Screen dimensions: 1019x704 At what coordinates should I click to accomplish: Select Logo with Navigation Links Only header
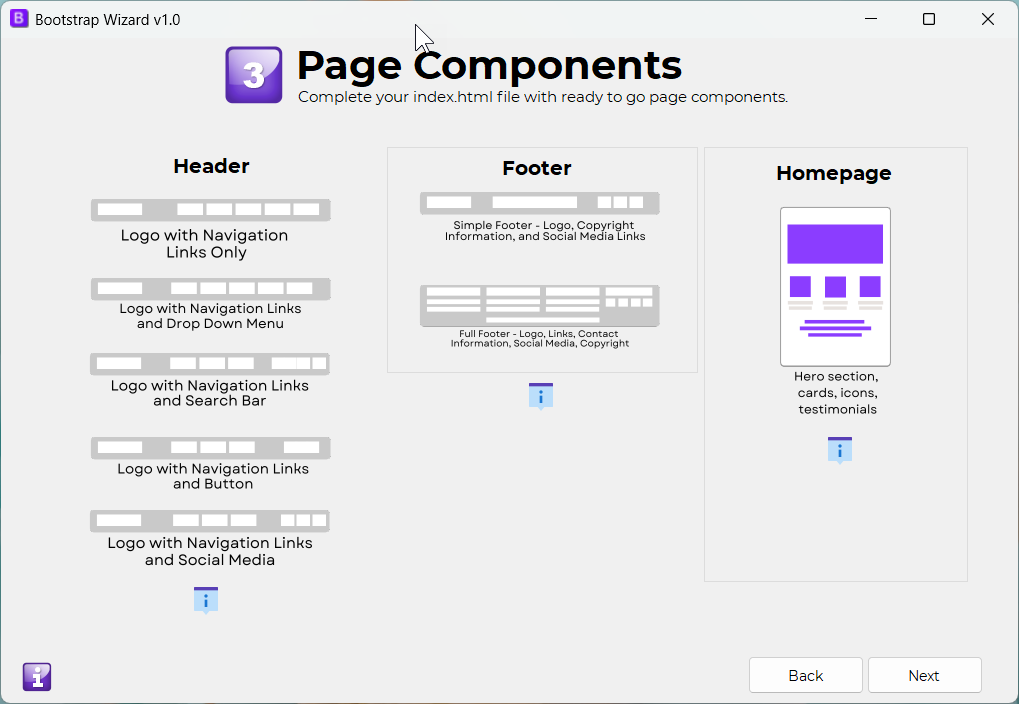click(210, 210)
